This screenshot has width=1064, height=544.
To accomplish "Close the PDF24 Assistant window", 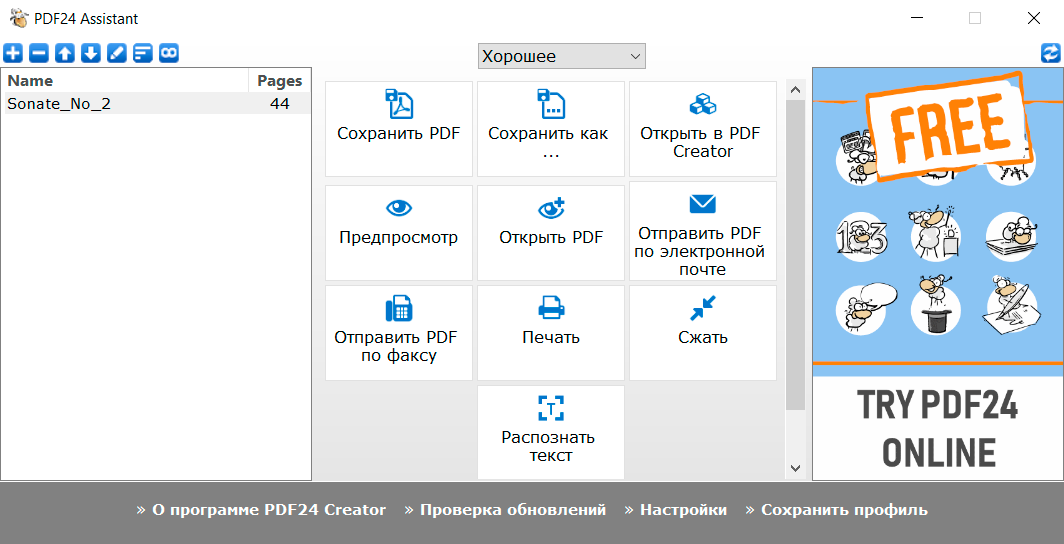I will pos(1033,18).
